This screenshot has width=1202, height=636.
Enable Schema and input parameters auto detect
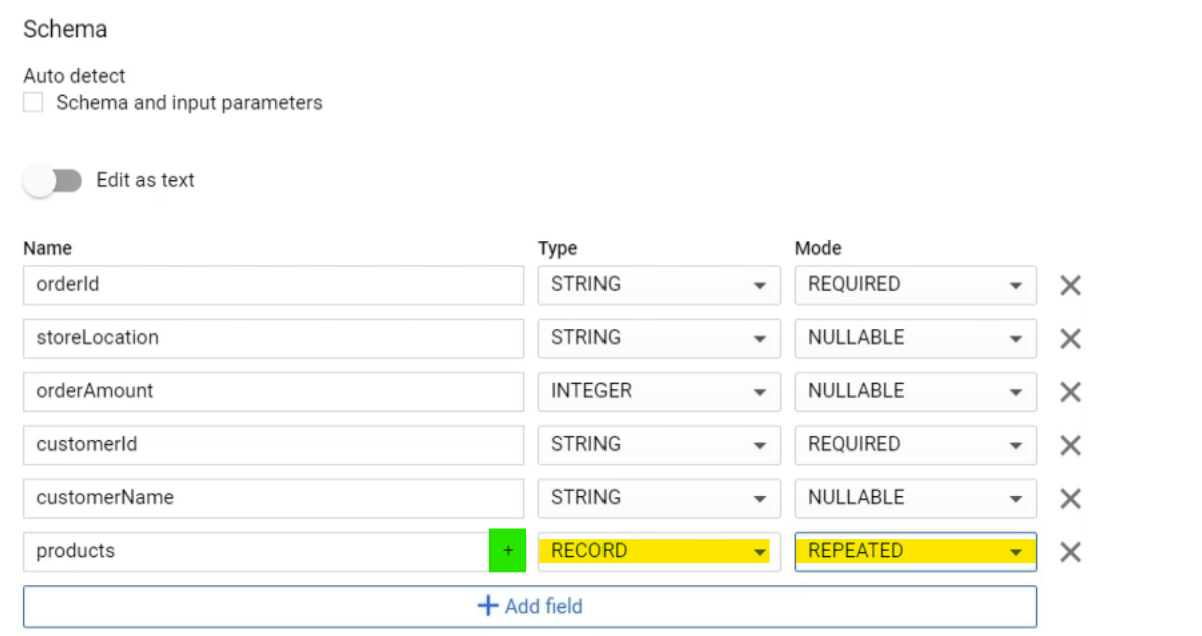pyautogui.click(x=34, y=103)
